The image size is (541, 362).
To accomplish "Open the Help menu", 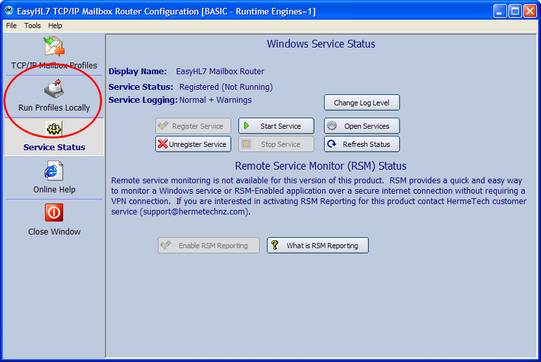I will pos(55,26).
